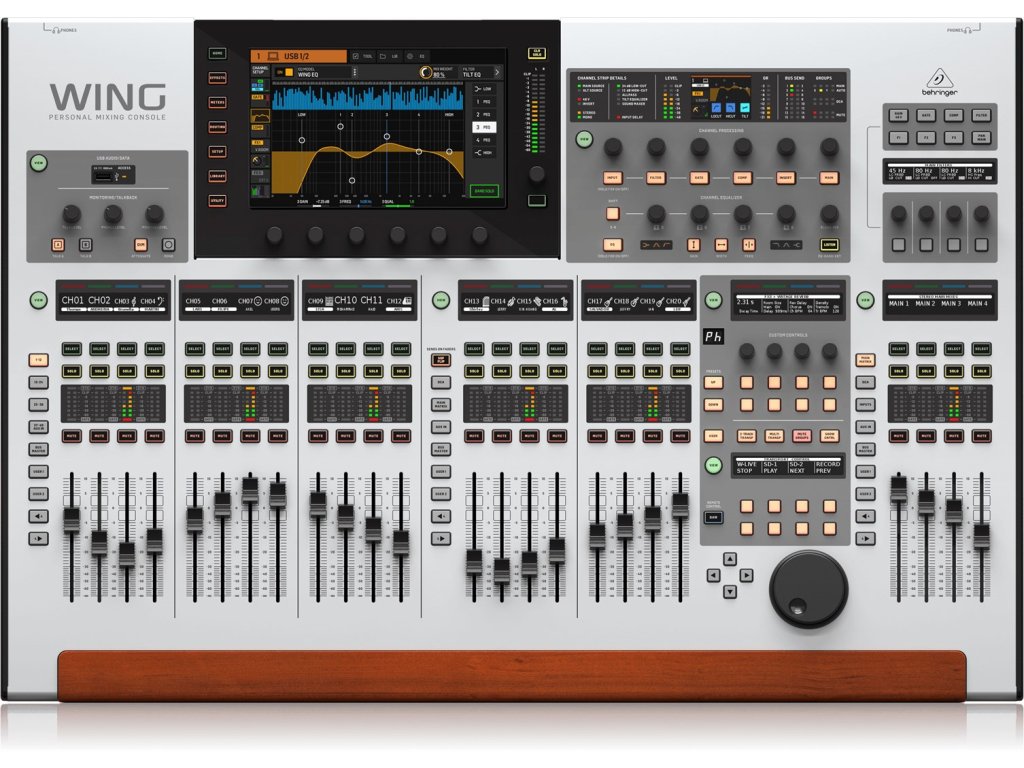Select the 3 PEQ band on touchscreen
1024x768 pixels.
click(x=484, y=127)
